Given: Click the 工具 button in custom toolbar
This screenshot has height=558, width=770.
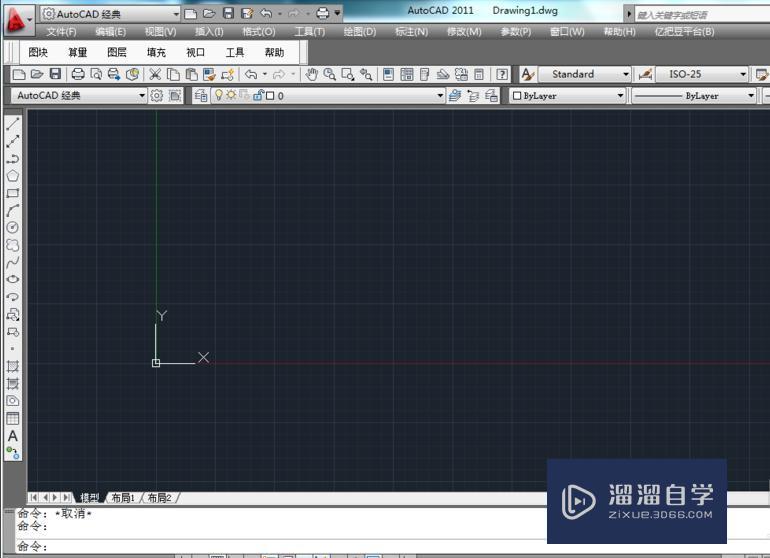Looking at the screenshot, I should (x=235, y=52).
